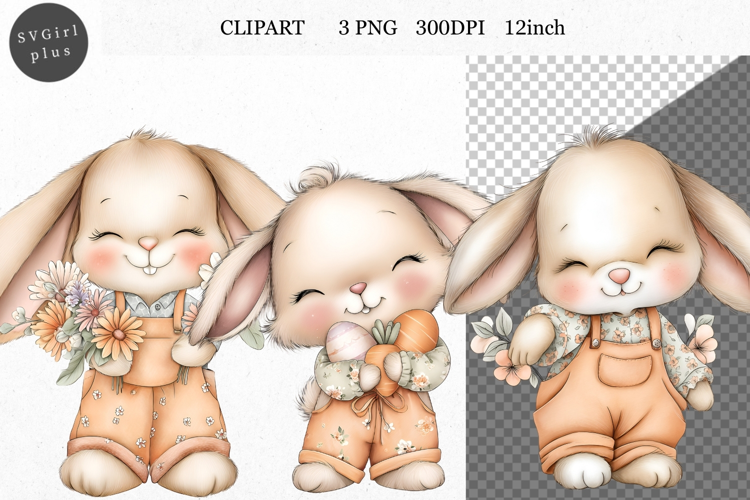The image size is (750, 500).
Task: Select the left bunny holding the daisy bouquet
Action: (x=145, y=300)
